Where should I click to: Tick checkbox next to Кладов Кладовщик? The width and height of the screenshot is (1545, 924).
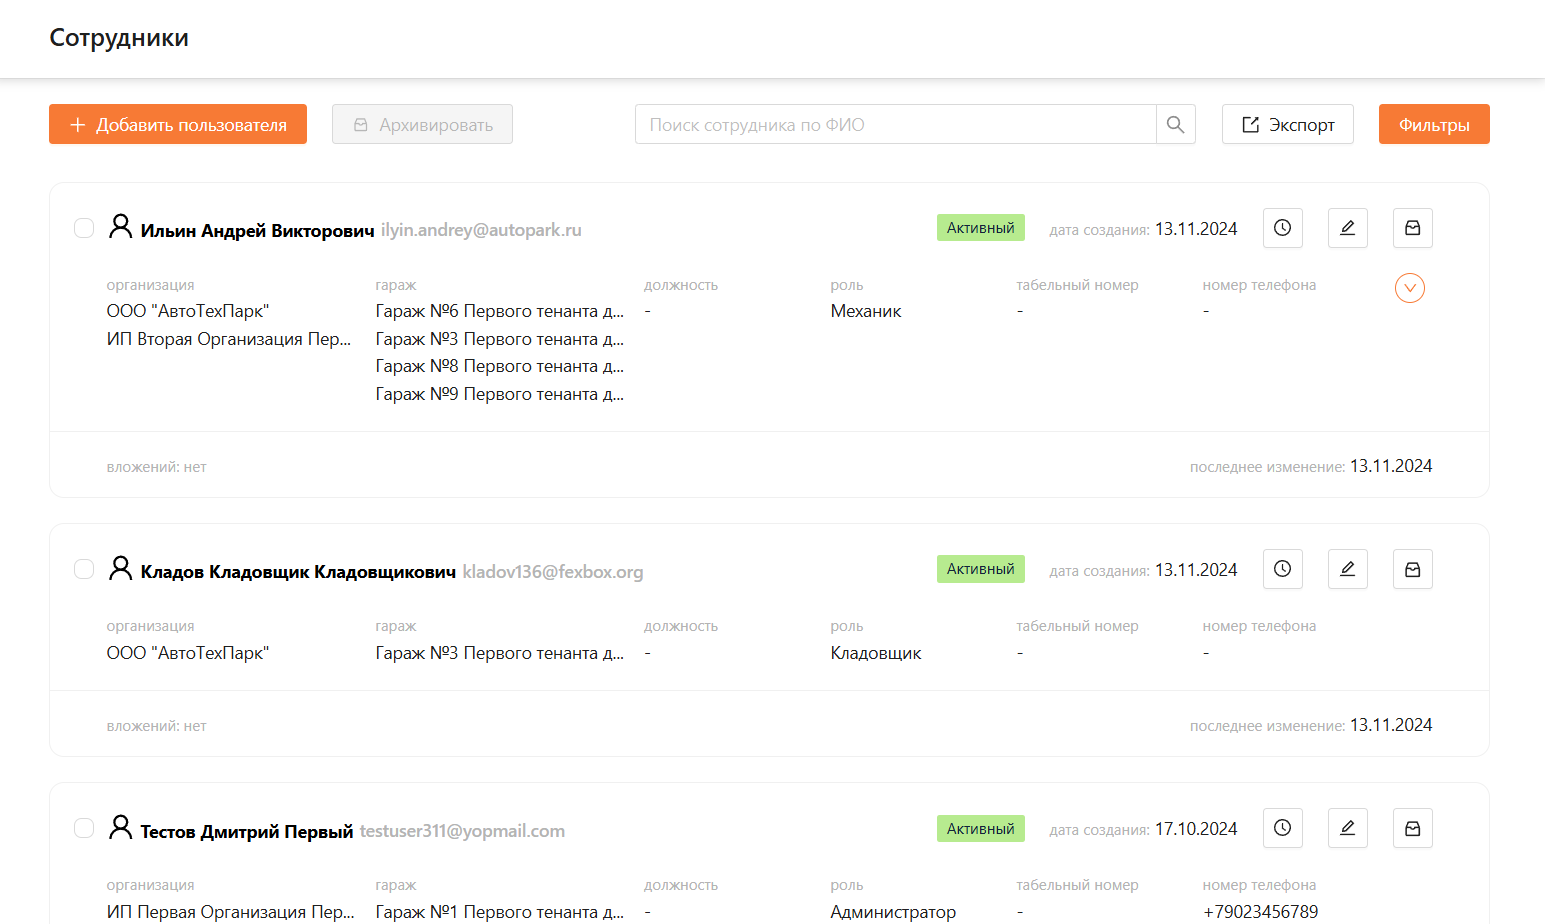point(84,569)
